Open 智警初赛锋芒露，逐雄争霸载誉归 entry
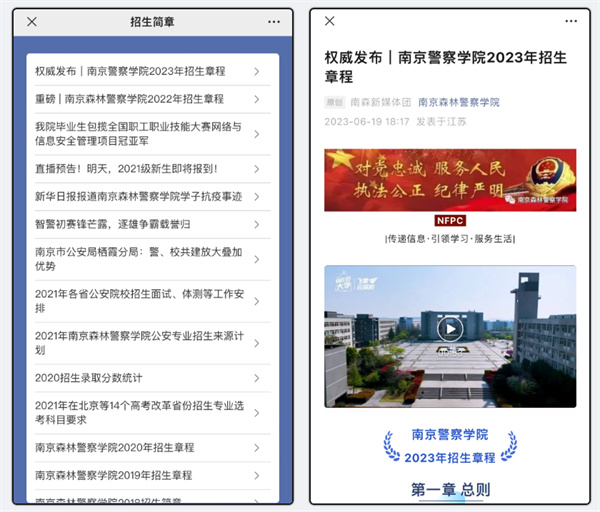Image resolution: width=600 pixels, height=512 pixels. 153,224
